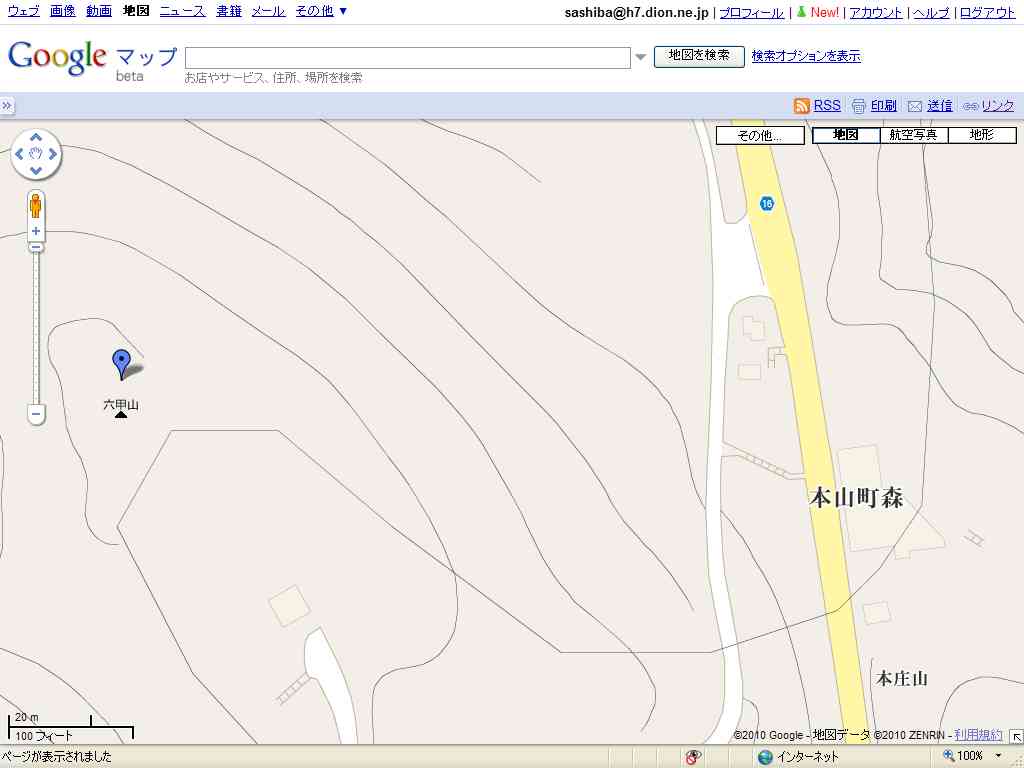Viewport: 1024px width, 768px height.
Task: Click the RSS feed icon
Action: [801, 106]
